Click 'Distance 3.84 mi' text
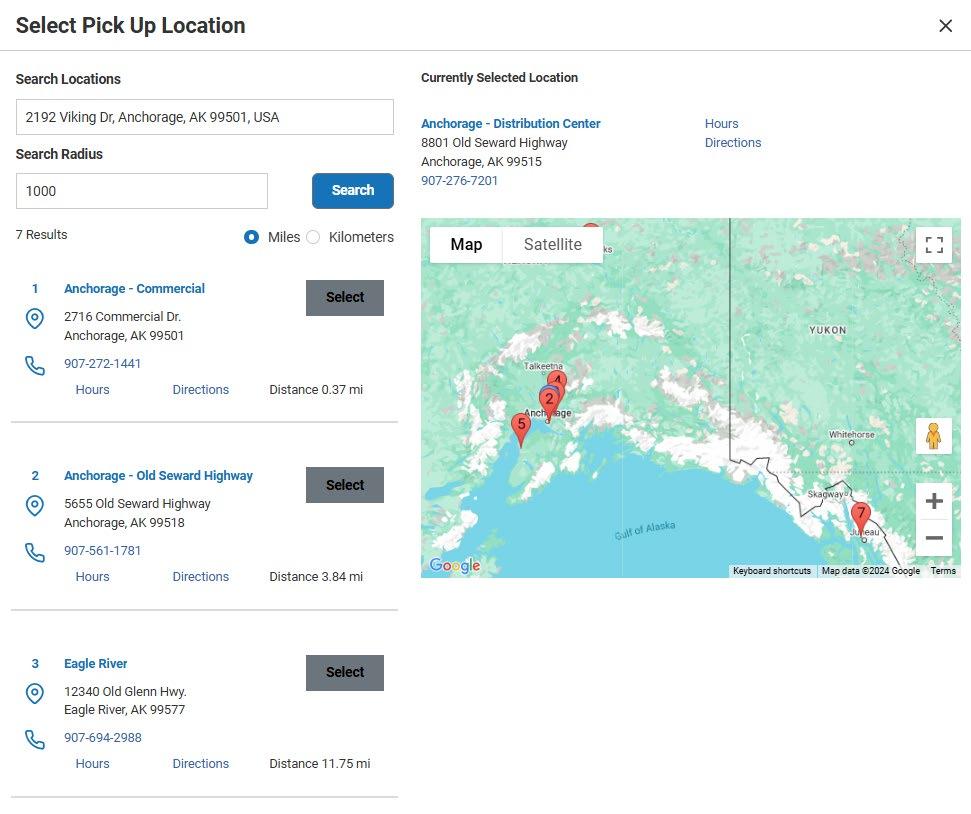This screenshot has height=814, width=971. pos(316,577)
